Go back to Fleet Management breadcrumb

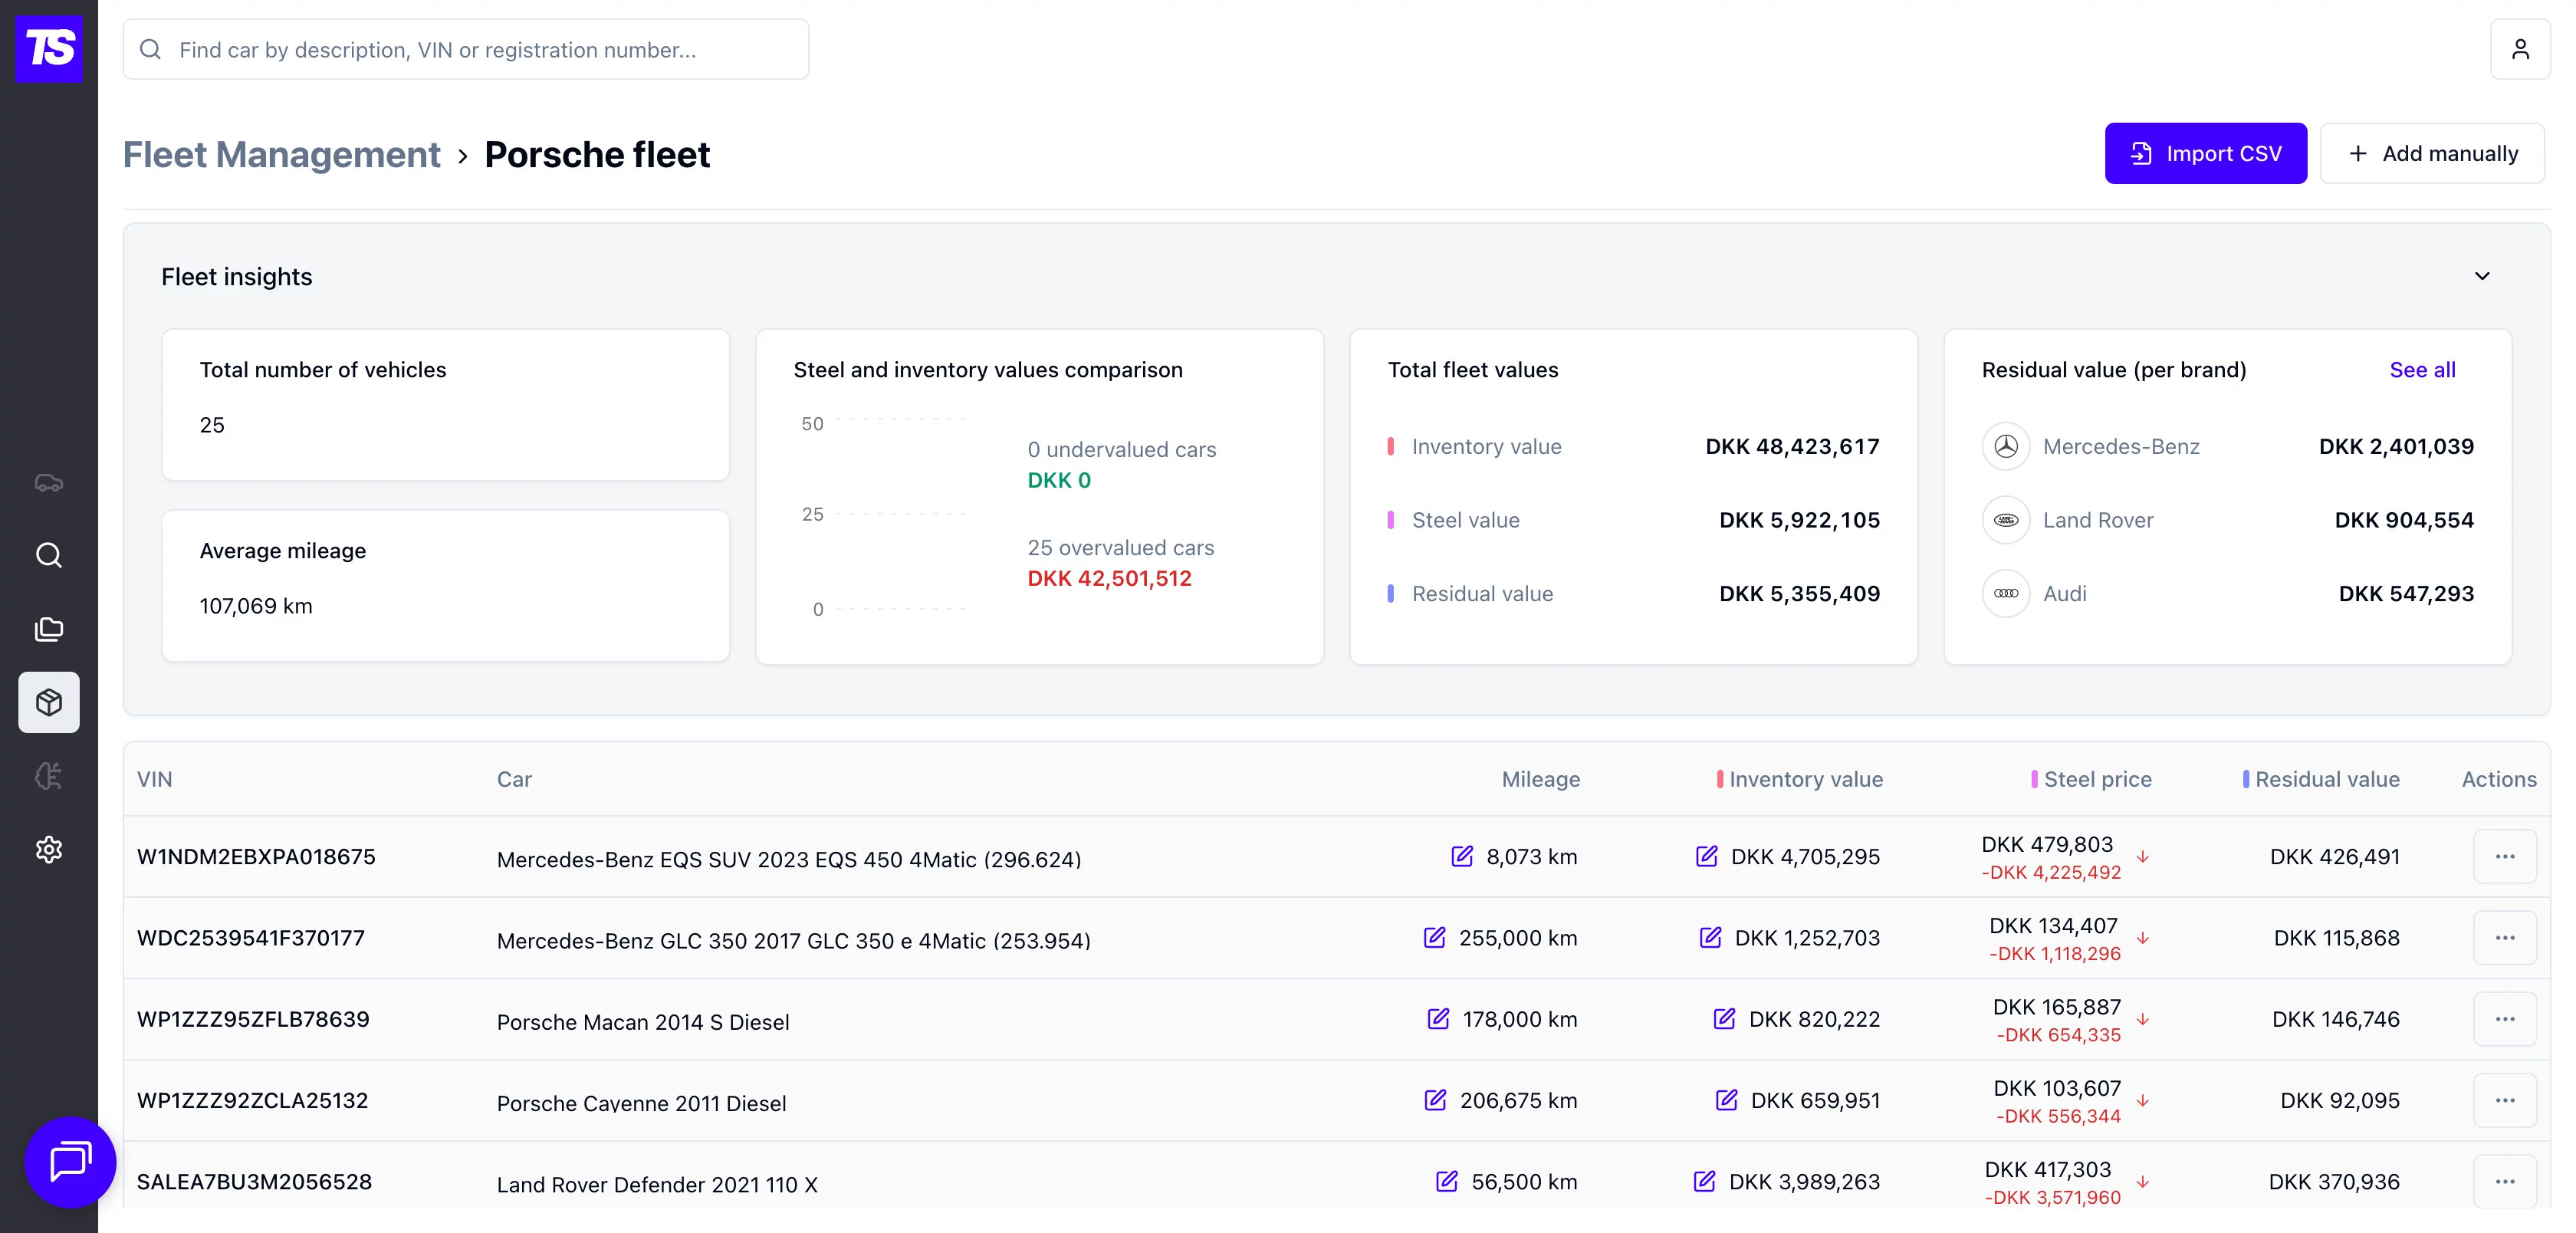(281, 154)
